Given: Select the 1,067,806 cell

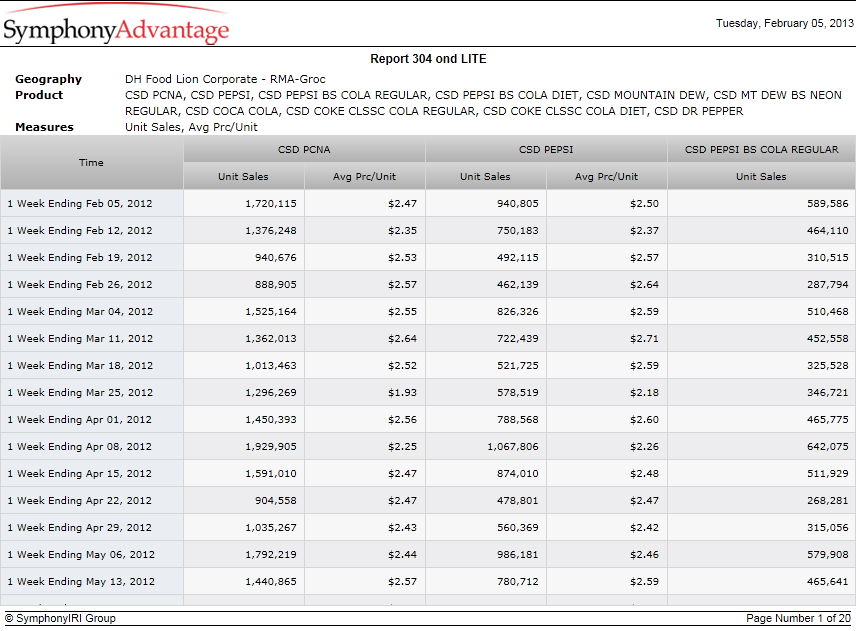Looking at the screenshot, I should pyautogui.click(x=485, y=447).
